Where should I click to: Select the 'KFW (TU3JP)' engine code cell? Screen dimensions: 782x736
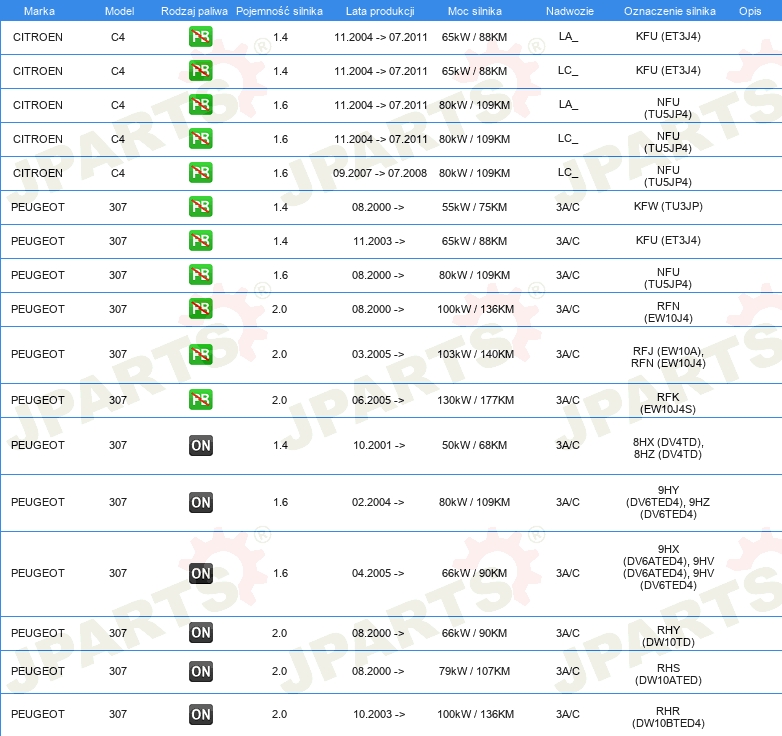click(668, 206)
